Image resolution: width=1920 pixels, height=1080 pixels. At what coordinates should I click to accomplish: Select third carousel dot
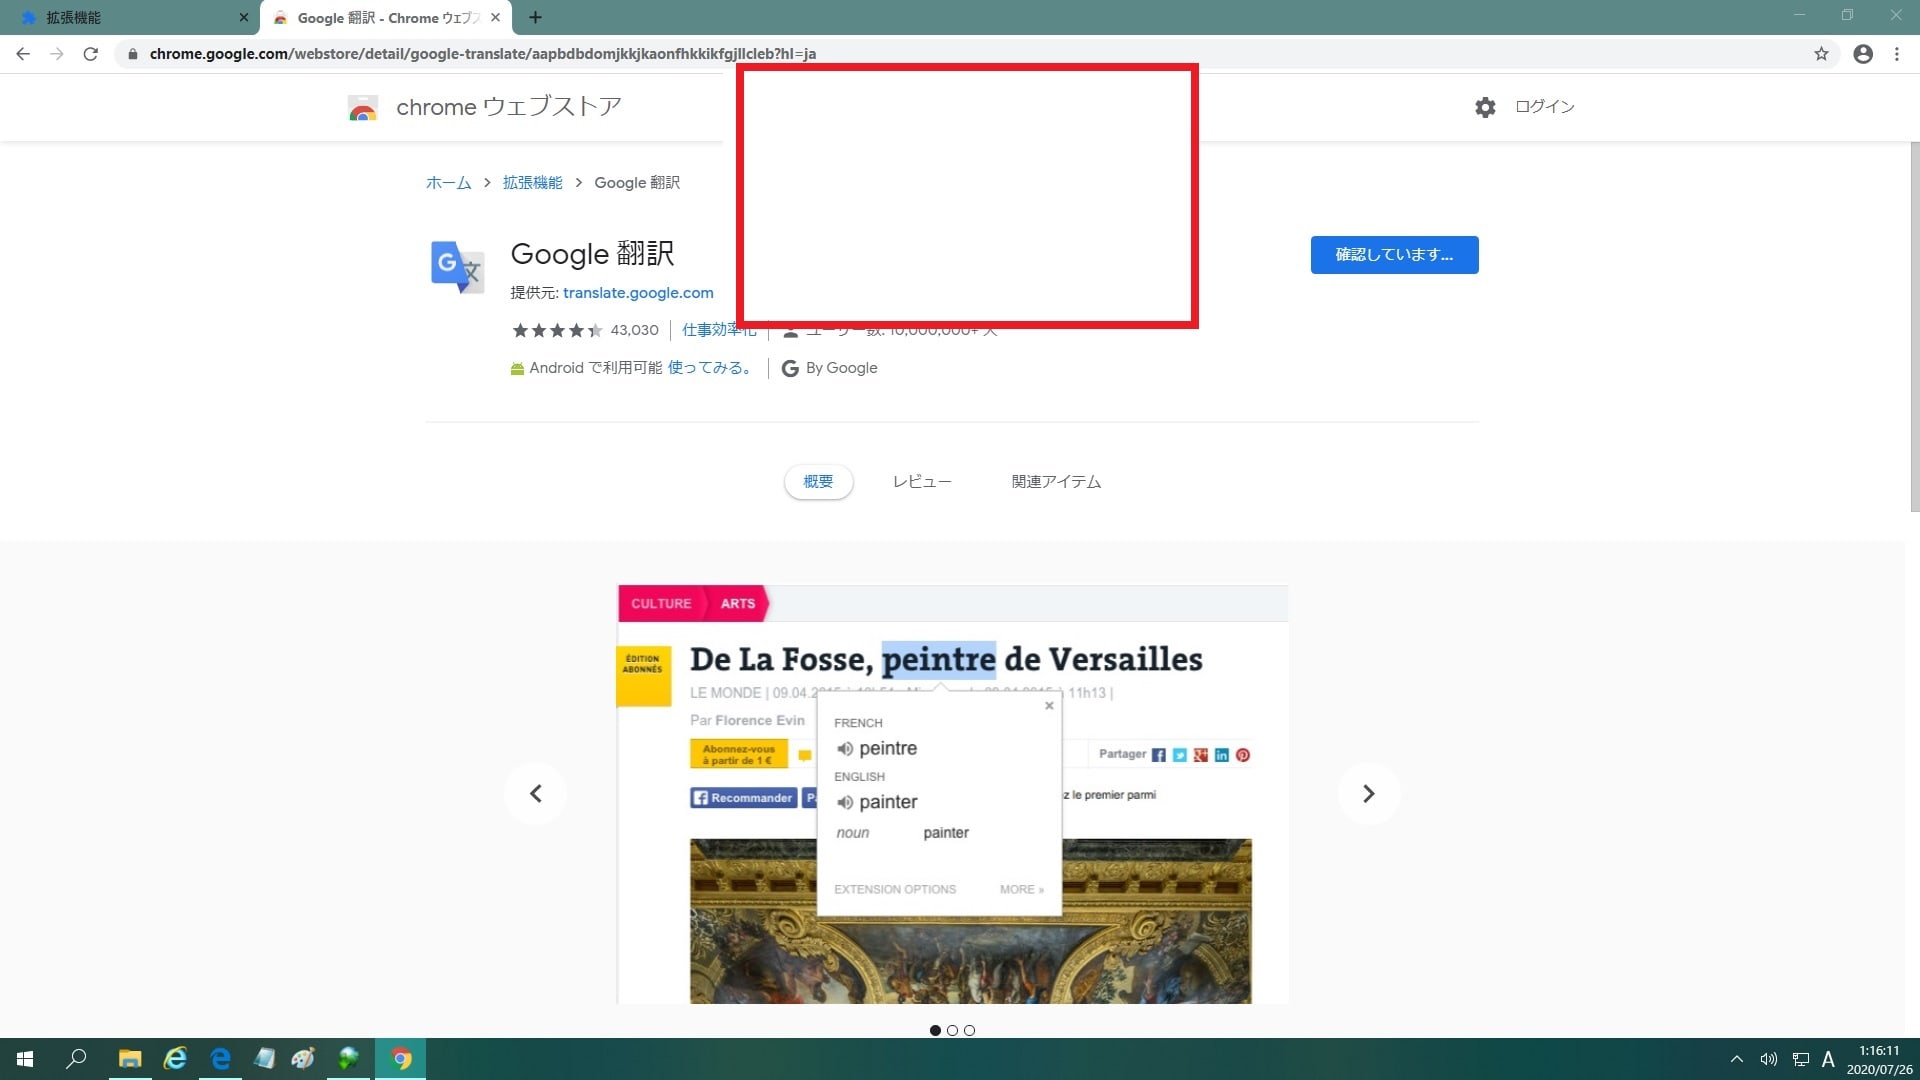[969, 1030]
